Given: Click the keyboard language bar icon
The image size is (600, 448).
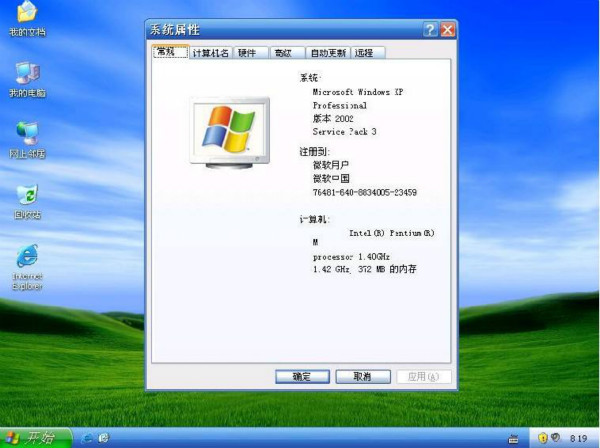Looking at the screenshot, I should 513,438.
